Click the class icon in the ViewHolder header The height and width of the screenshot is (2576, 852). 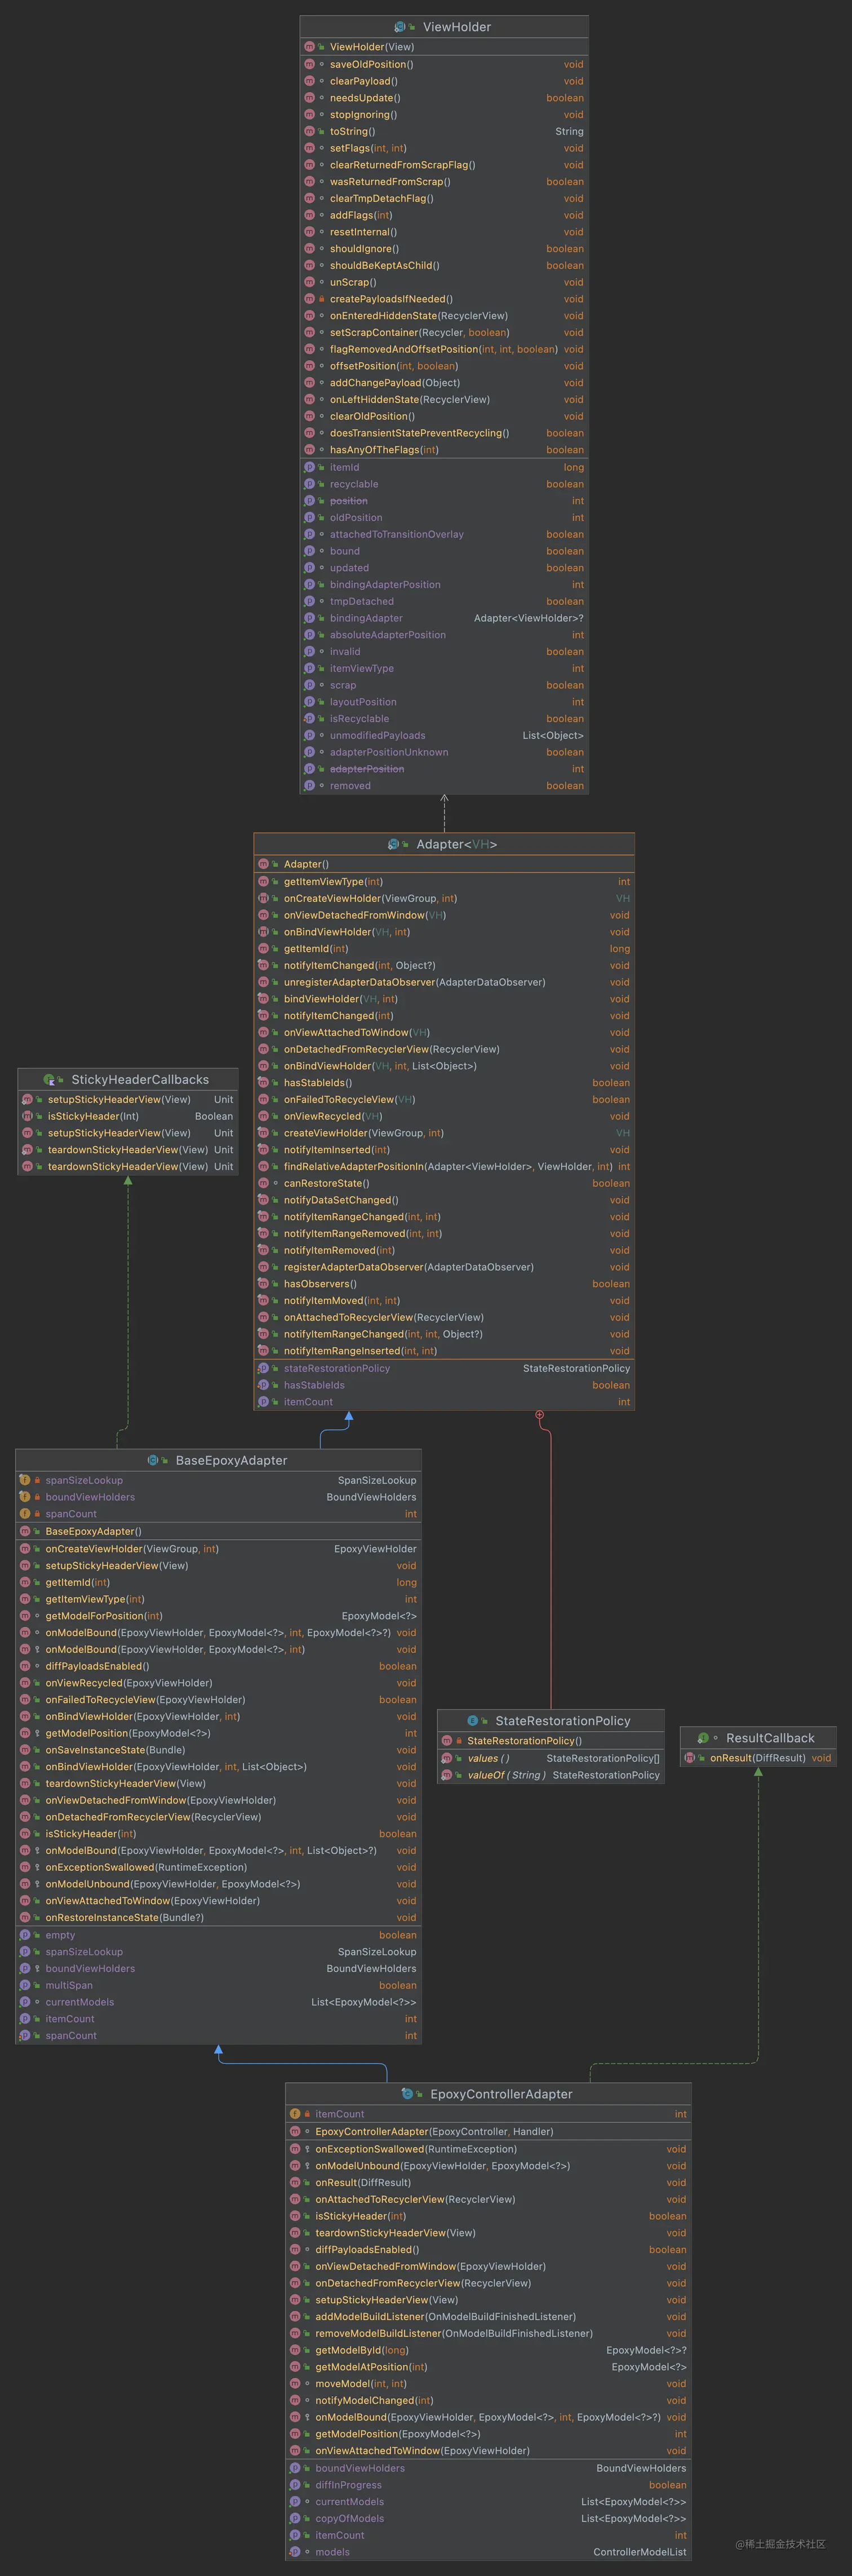point(400,27)
